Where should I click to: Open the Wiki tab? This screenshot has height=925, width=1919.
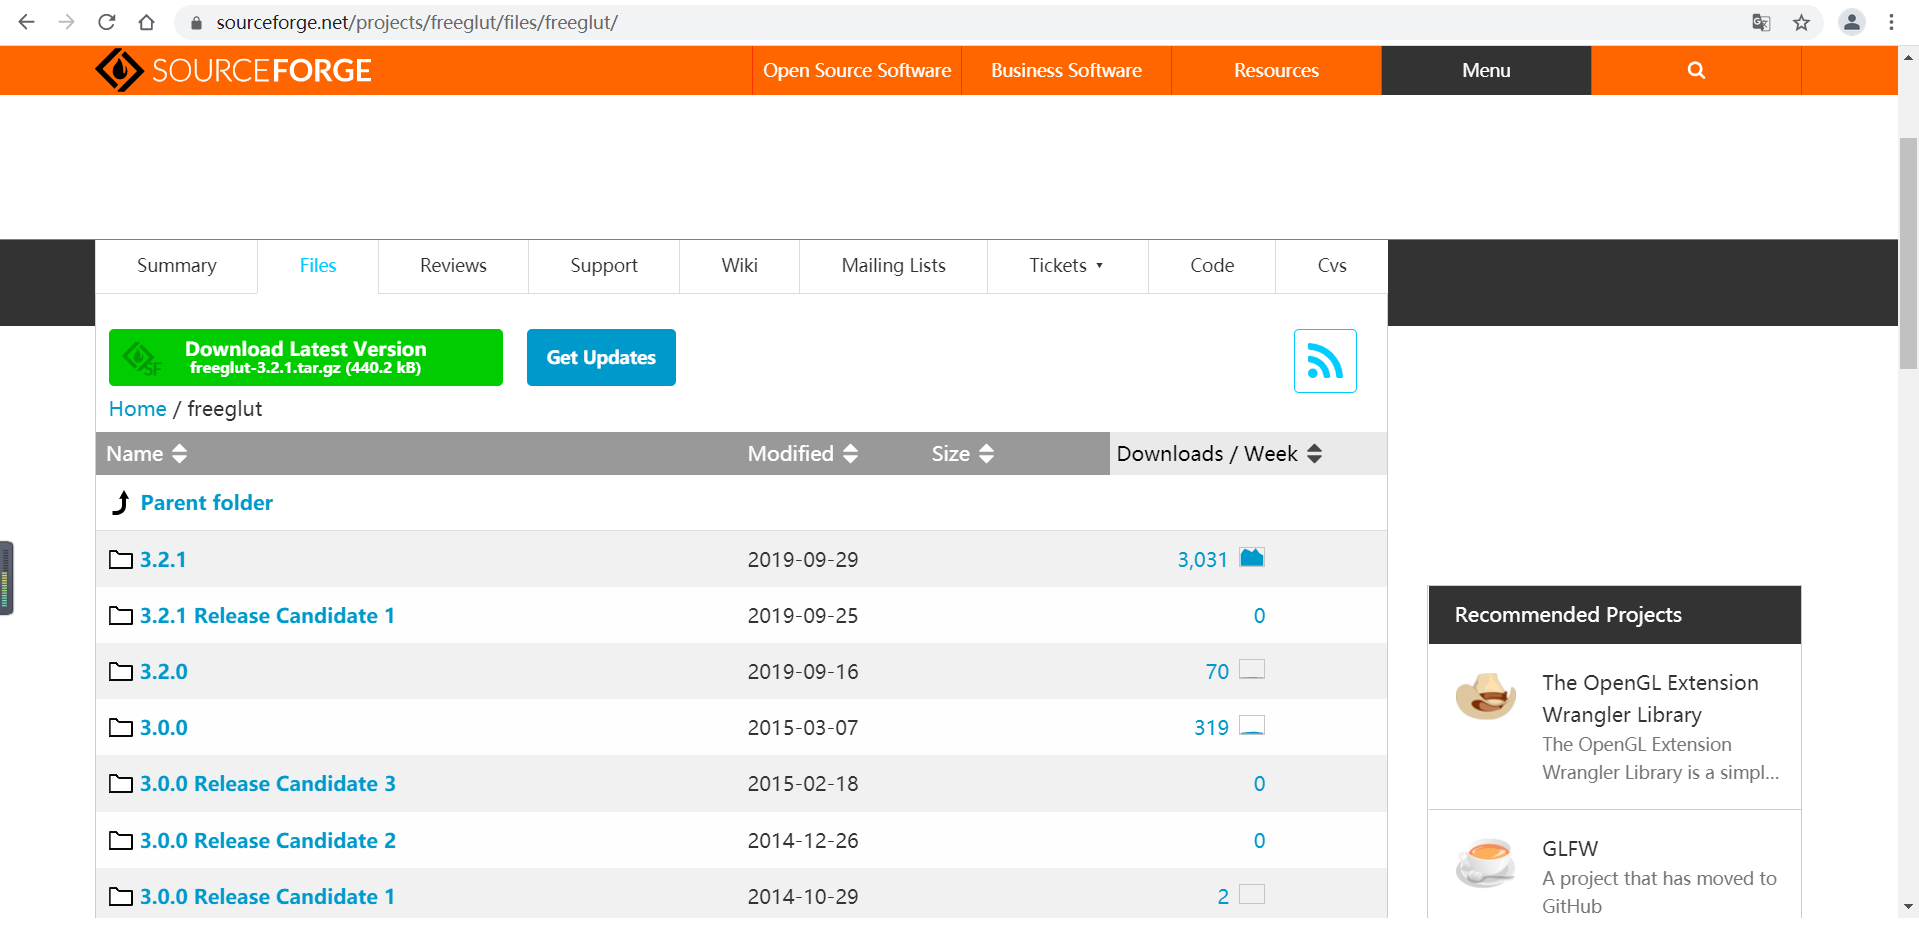point(739,265)
